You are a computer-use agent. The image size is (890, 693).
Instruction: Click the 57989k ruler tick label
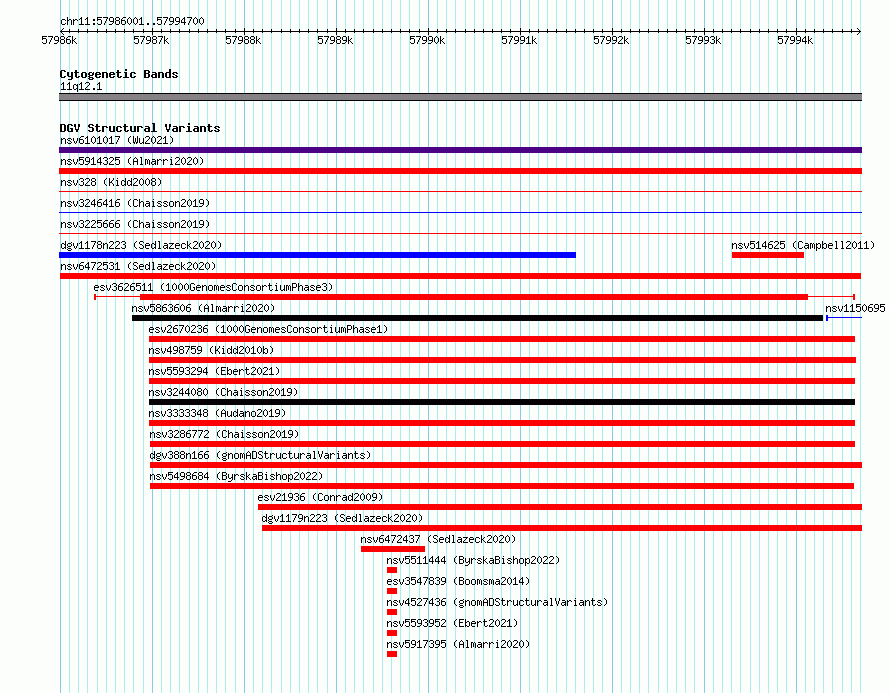point(335,40)
